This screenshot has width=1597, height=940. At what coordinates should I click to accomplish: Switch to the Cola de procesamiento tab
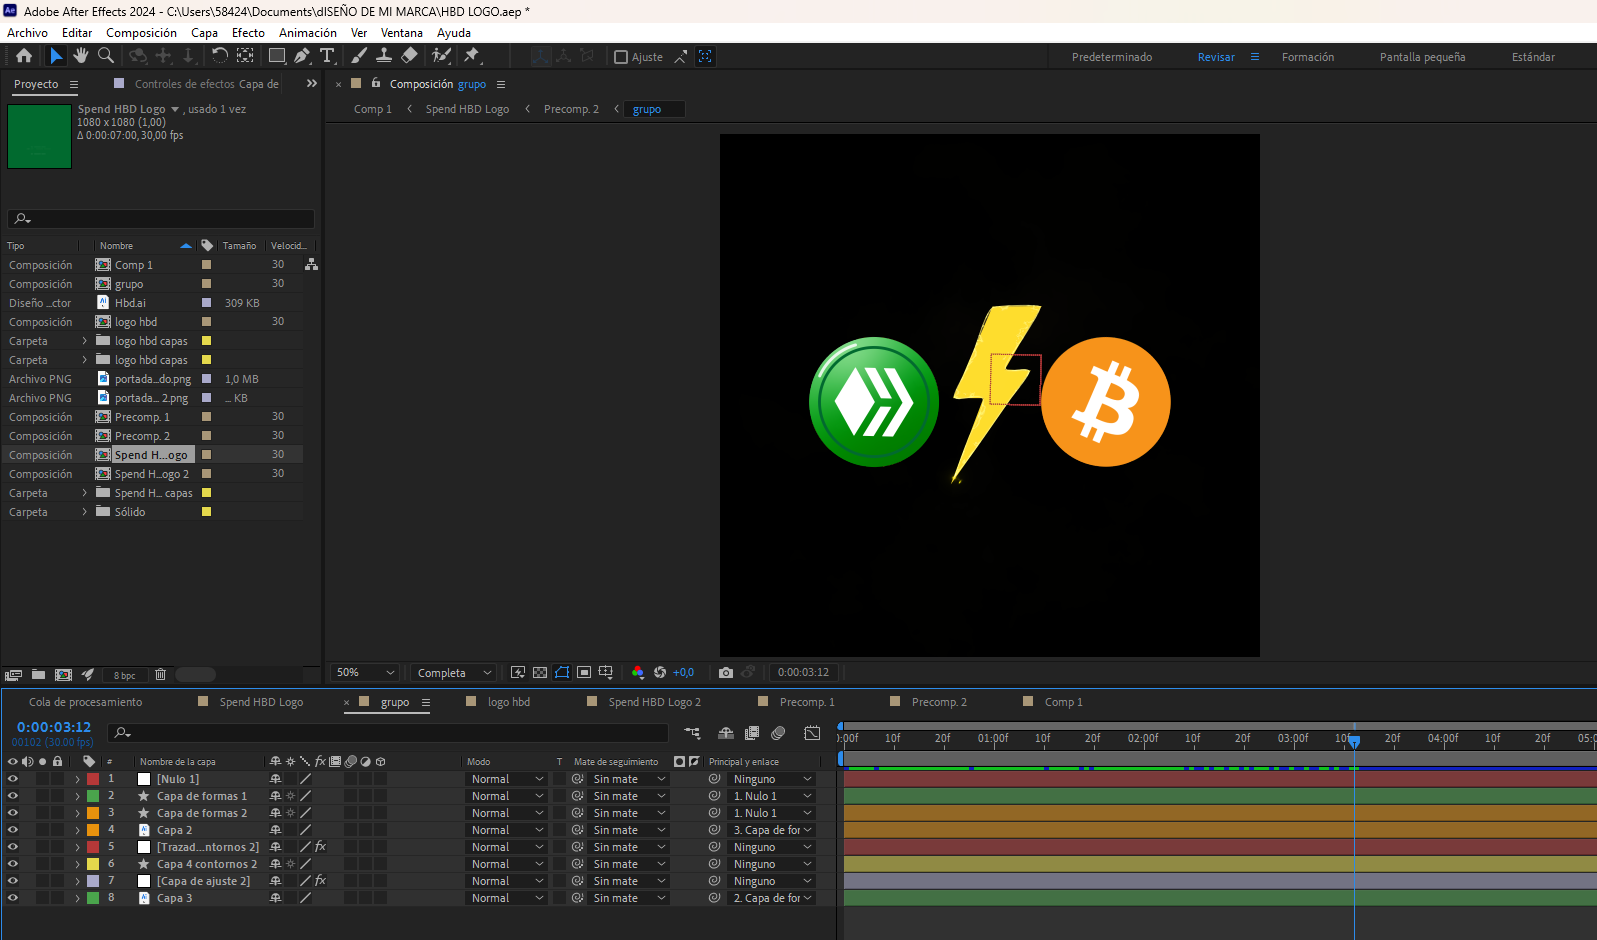pos(85,702)
